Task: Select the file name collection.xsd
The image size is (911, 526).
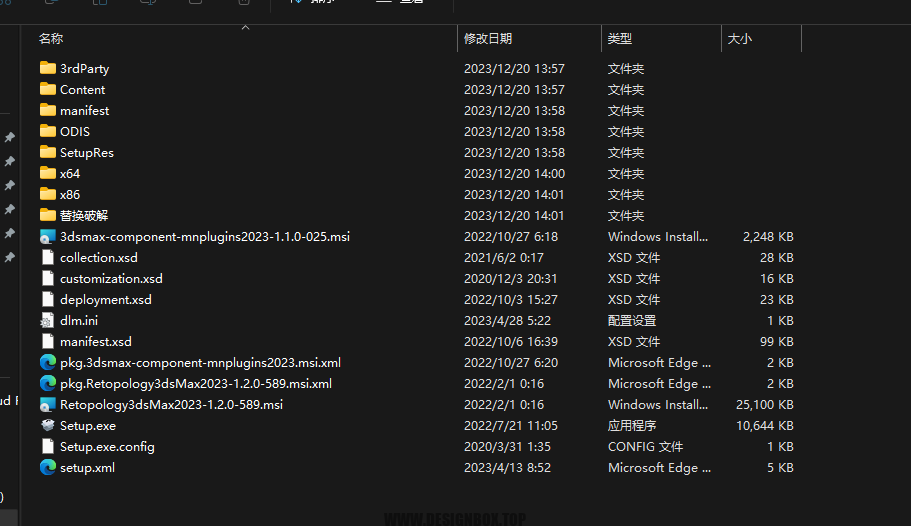Action: (x=99, y=257)
